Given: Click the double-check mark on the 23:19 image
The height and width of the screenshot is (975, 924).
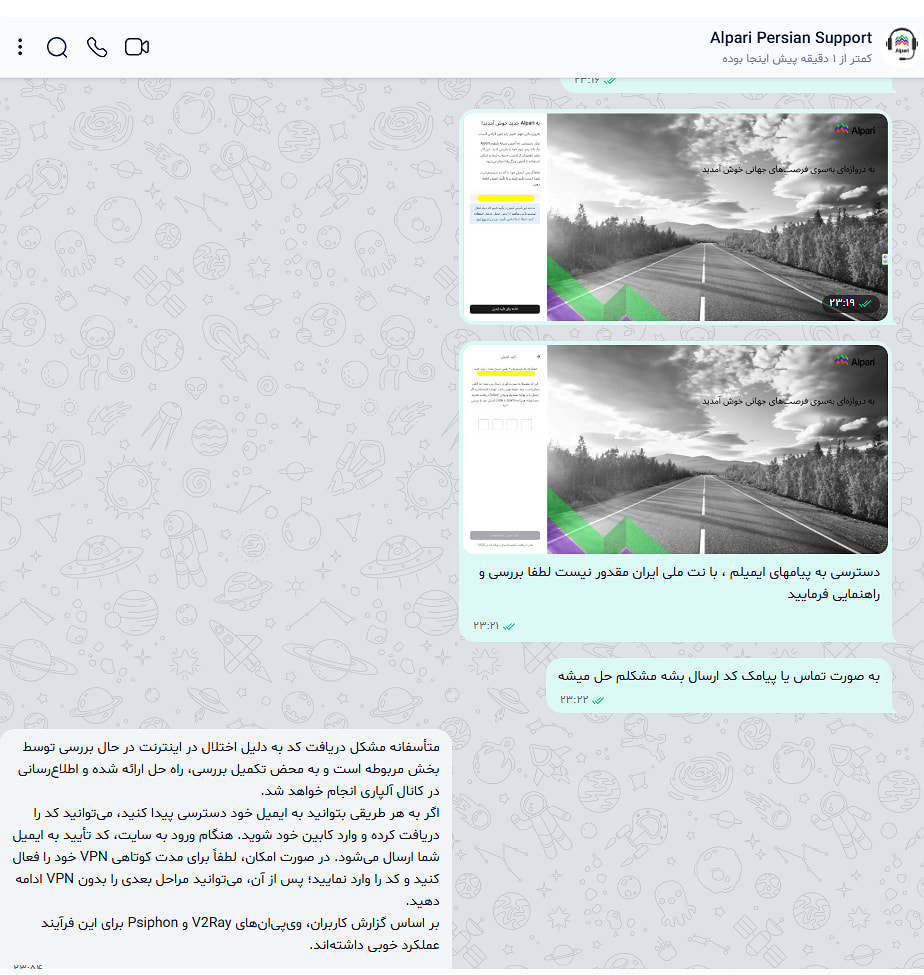Looking at the screenshot, I should tap(866, 303).
